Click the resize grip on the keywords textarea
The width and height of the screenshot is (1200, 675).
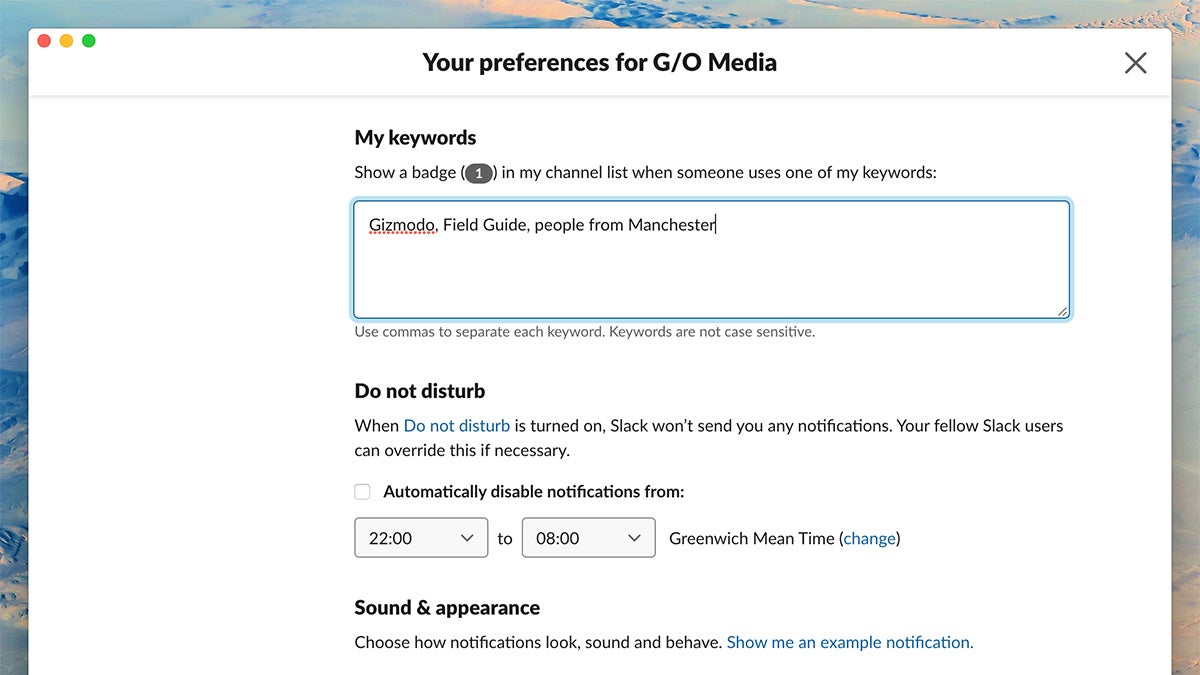1063,311
